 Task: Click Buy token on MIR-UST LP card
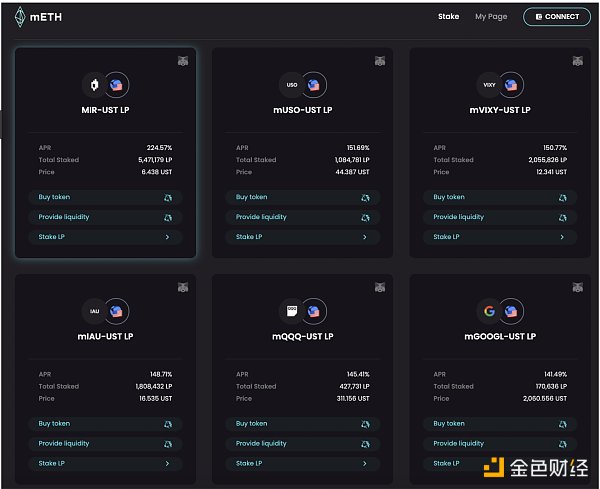105,197
